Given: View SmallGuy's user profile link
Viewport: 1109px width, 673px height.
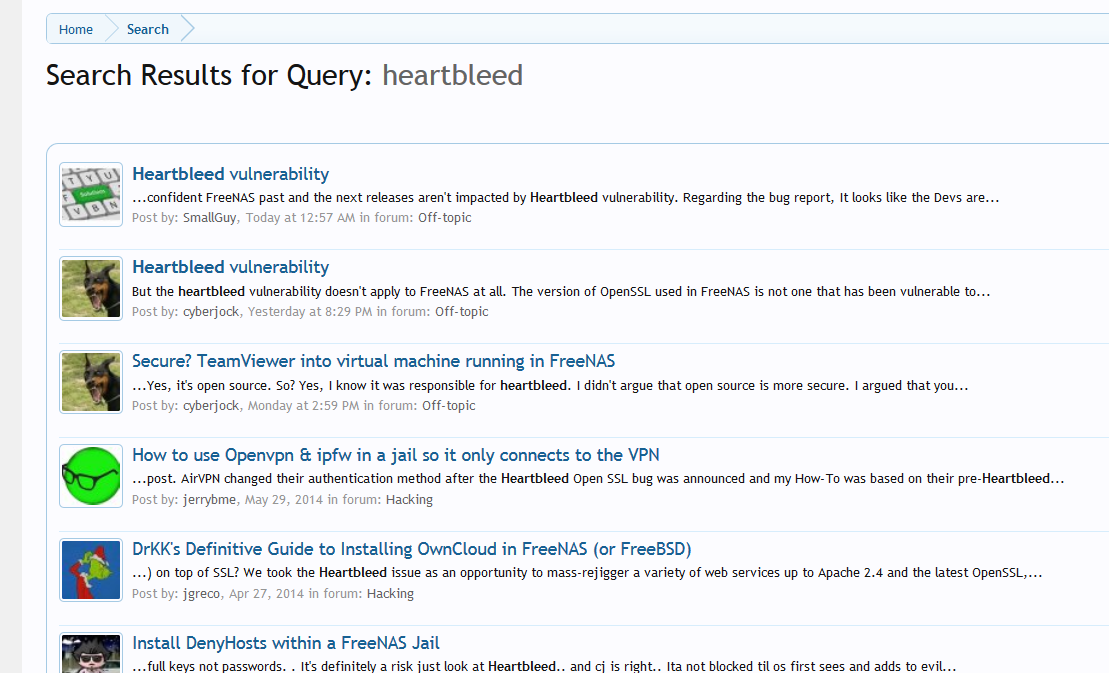Looking at the screenshot, I should click(x=209, y=218).
